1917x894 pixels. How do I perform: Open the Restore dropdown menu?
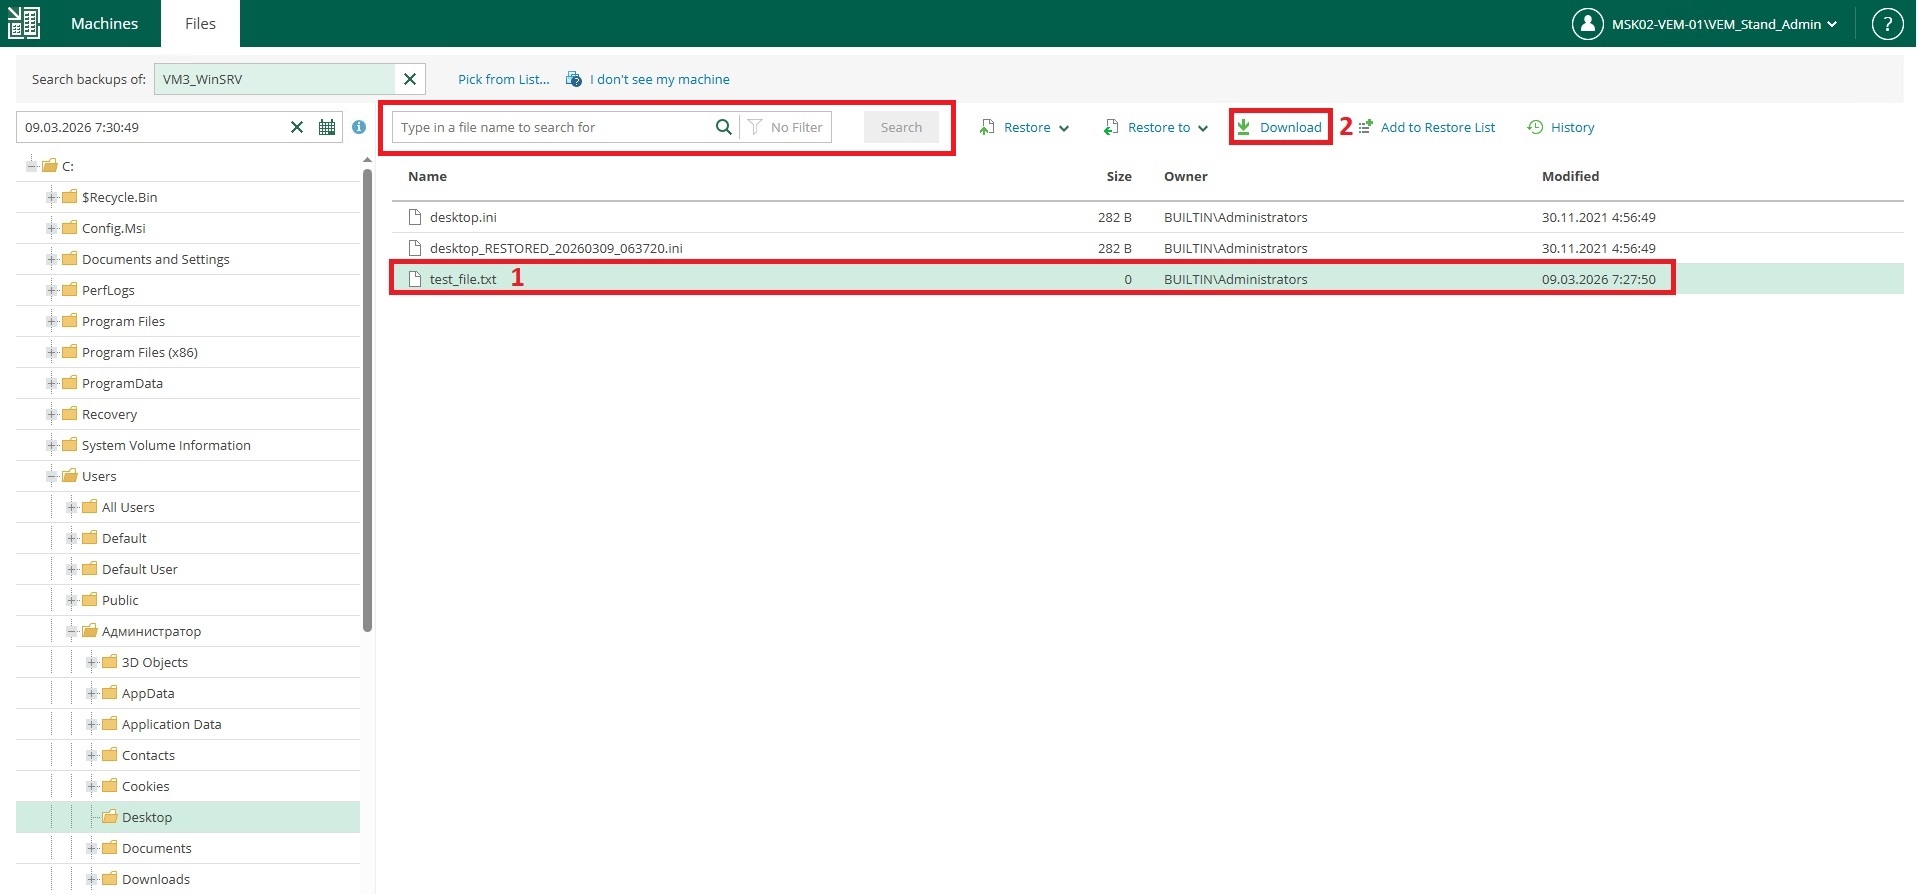[1025, 127]
